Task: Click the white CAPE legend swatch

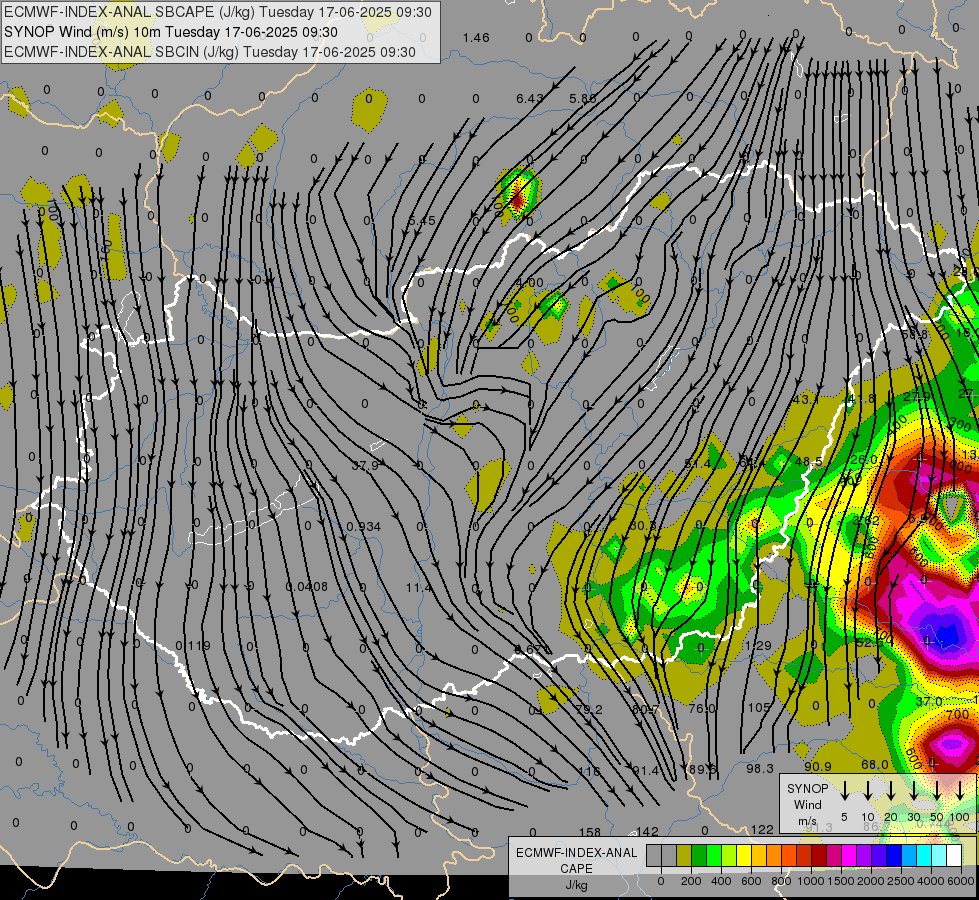Action: (953, 855)
